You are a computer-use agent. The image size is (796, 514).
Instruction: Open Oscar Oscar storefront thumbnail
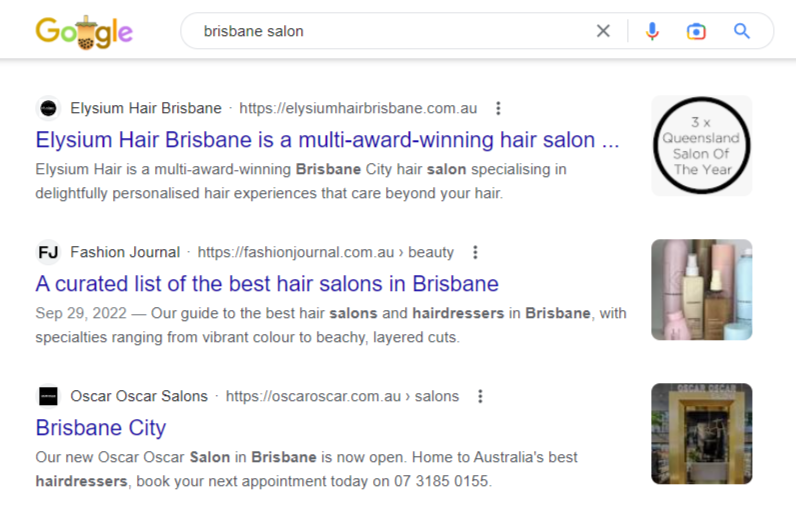tap(701, 434)
